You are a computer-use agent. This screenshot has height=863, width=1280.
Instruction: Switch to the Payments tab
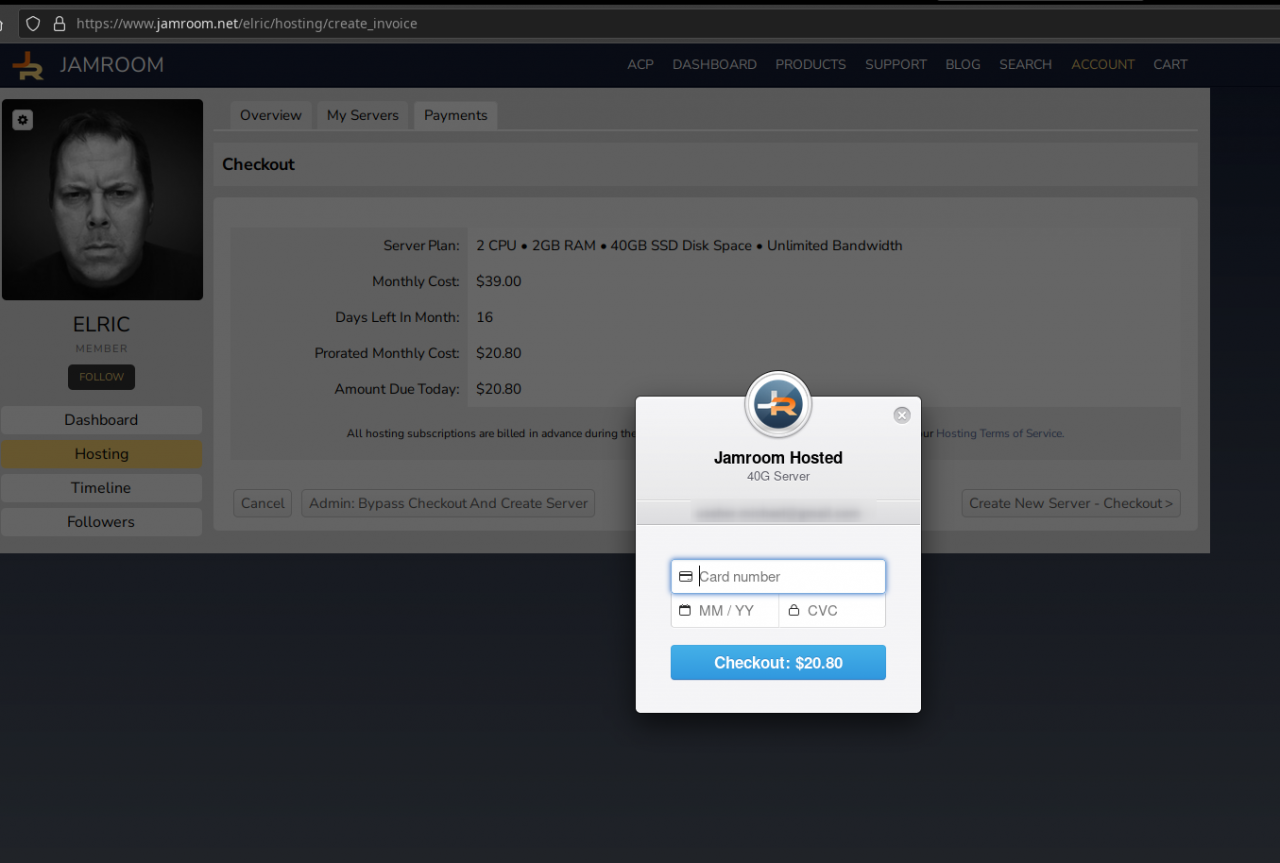pos(456,116)
